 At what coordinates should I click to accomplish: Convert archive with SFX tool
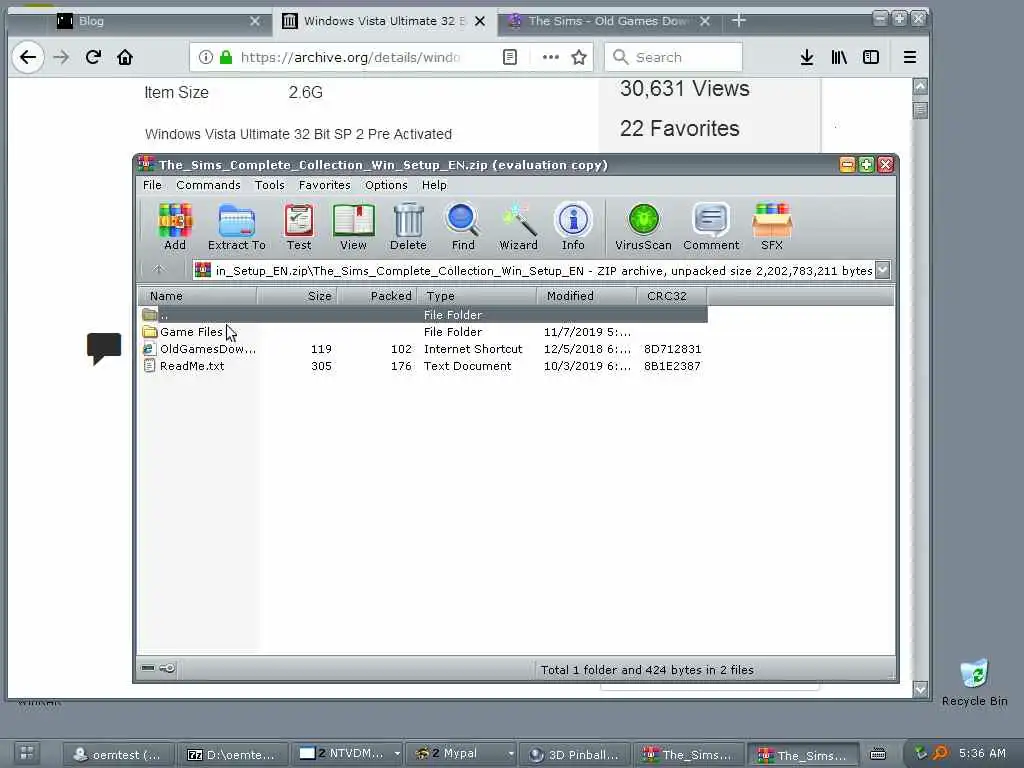coord(772,227)
